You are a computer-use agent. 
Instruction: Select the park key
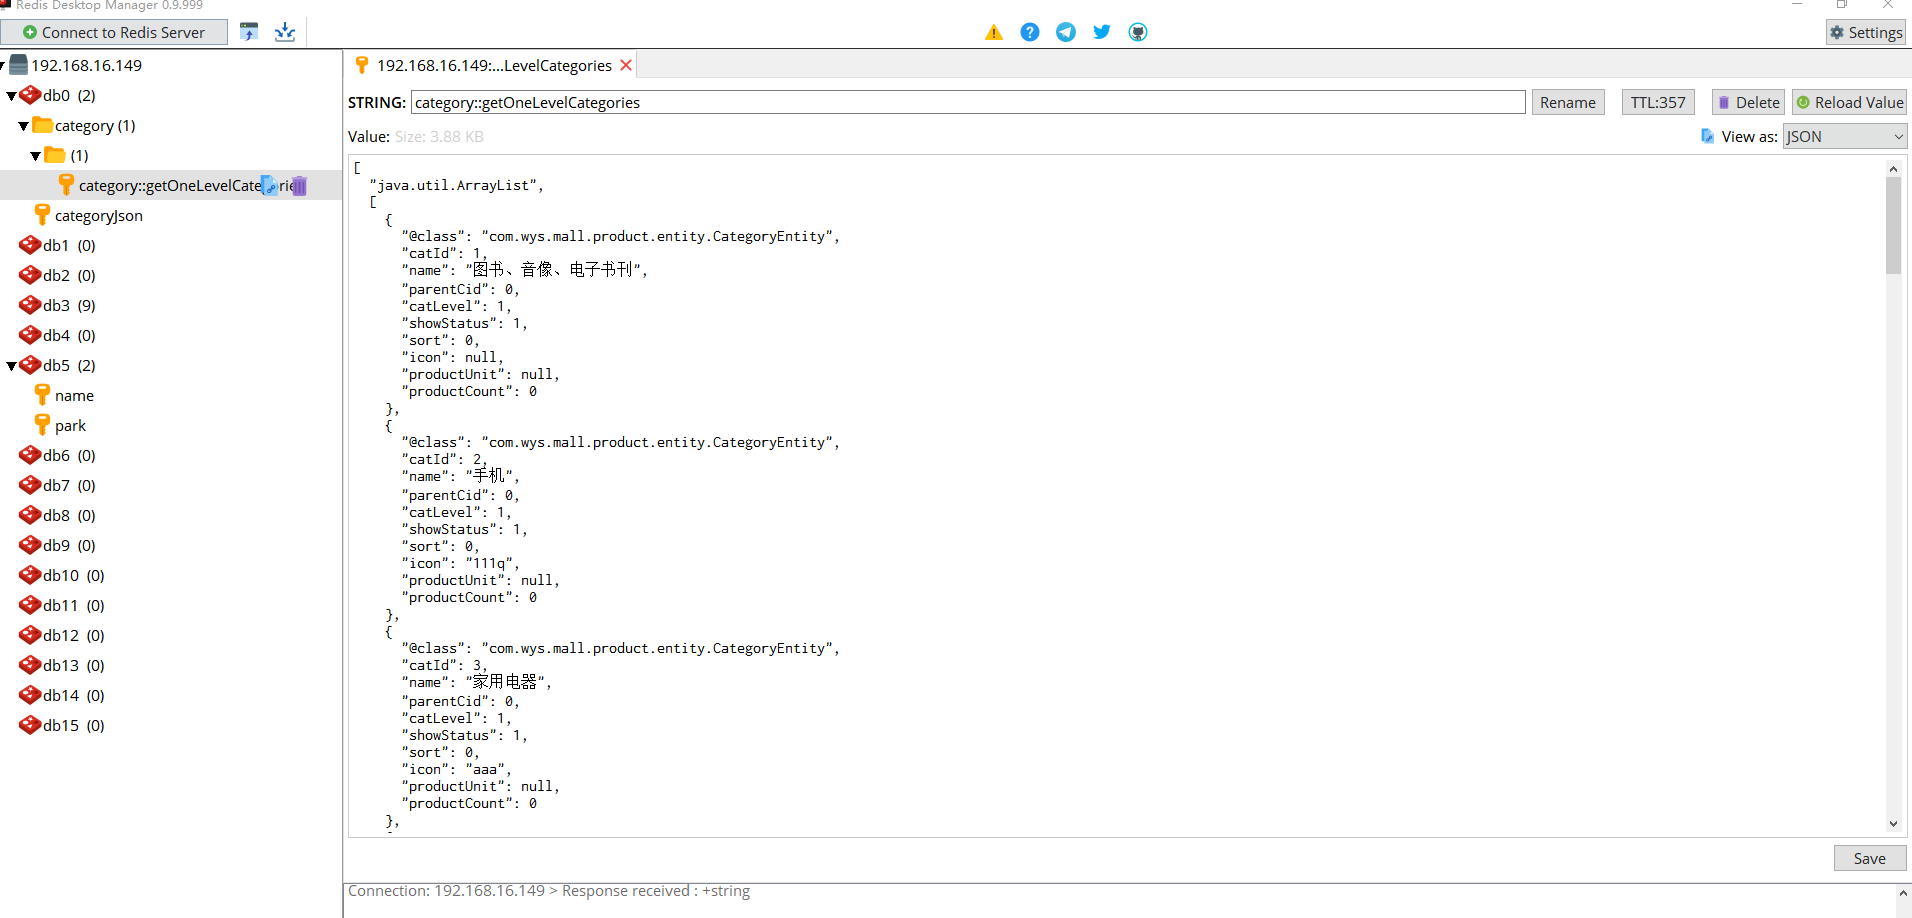click(x=70, y=425)
